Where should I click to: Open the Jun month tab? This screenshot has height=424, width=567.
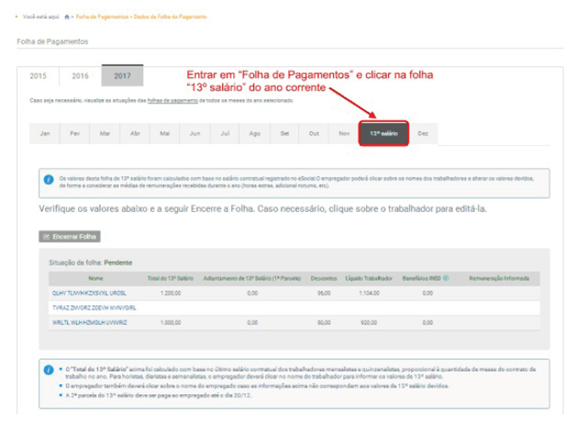click(195, 134)
